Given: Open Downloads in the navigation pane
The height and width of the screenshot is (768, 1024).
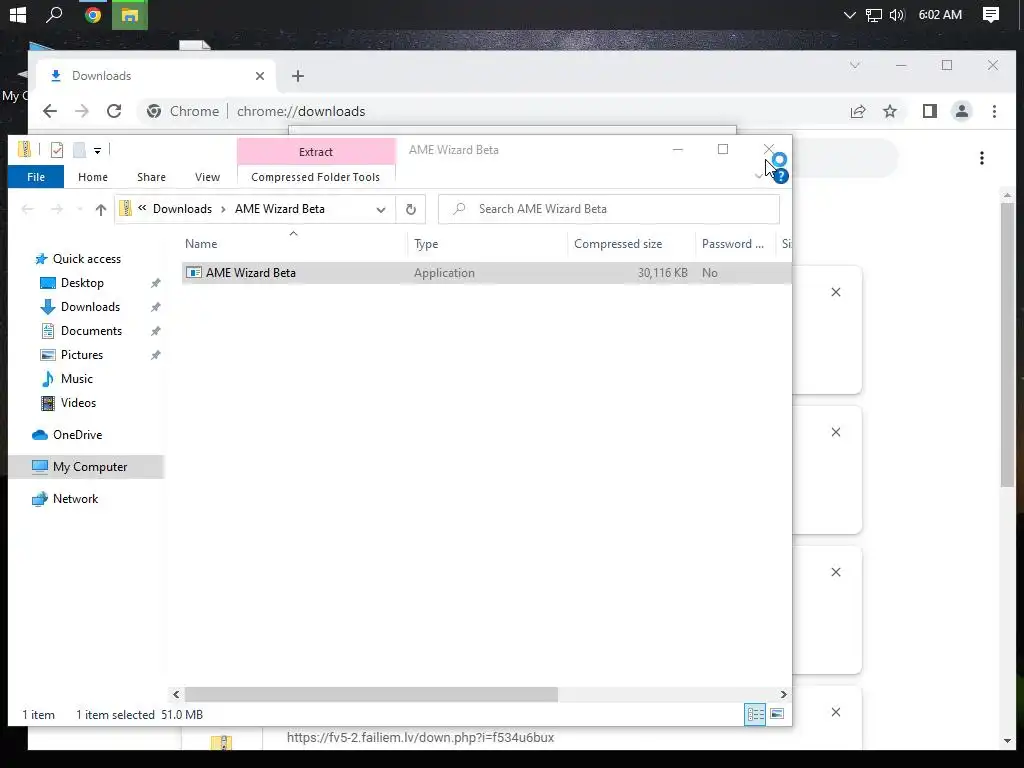Looking at the screenshot, I should pos(90,307).
